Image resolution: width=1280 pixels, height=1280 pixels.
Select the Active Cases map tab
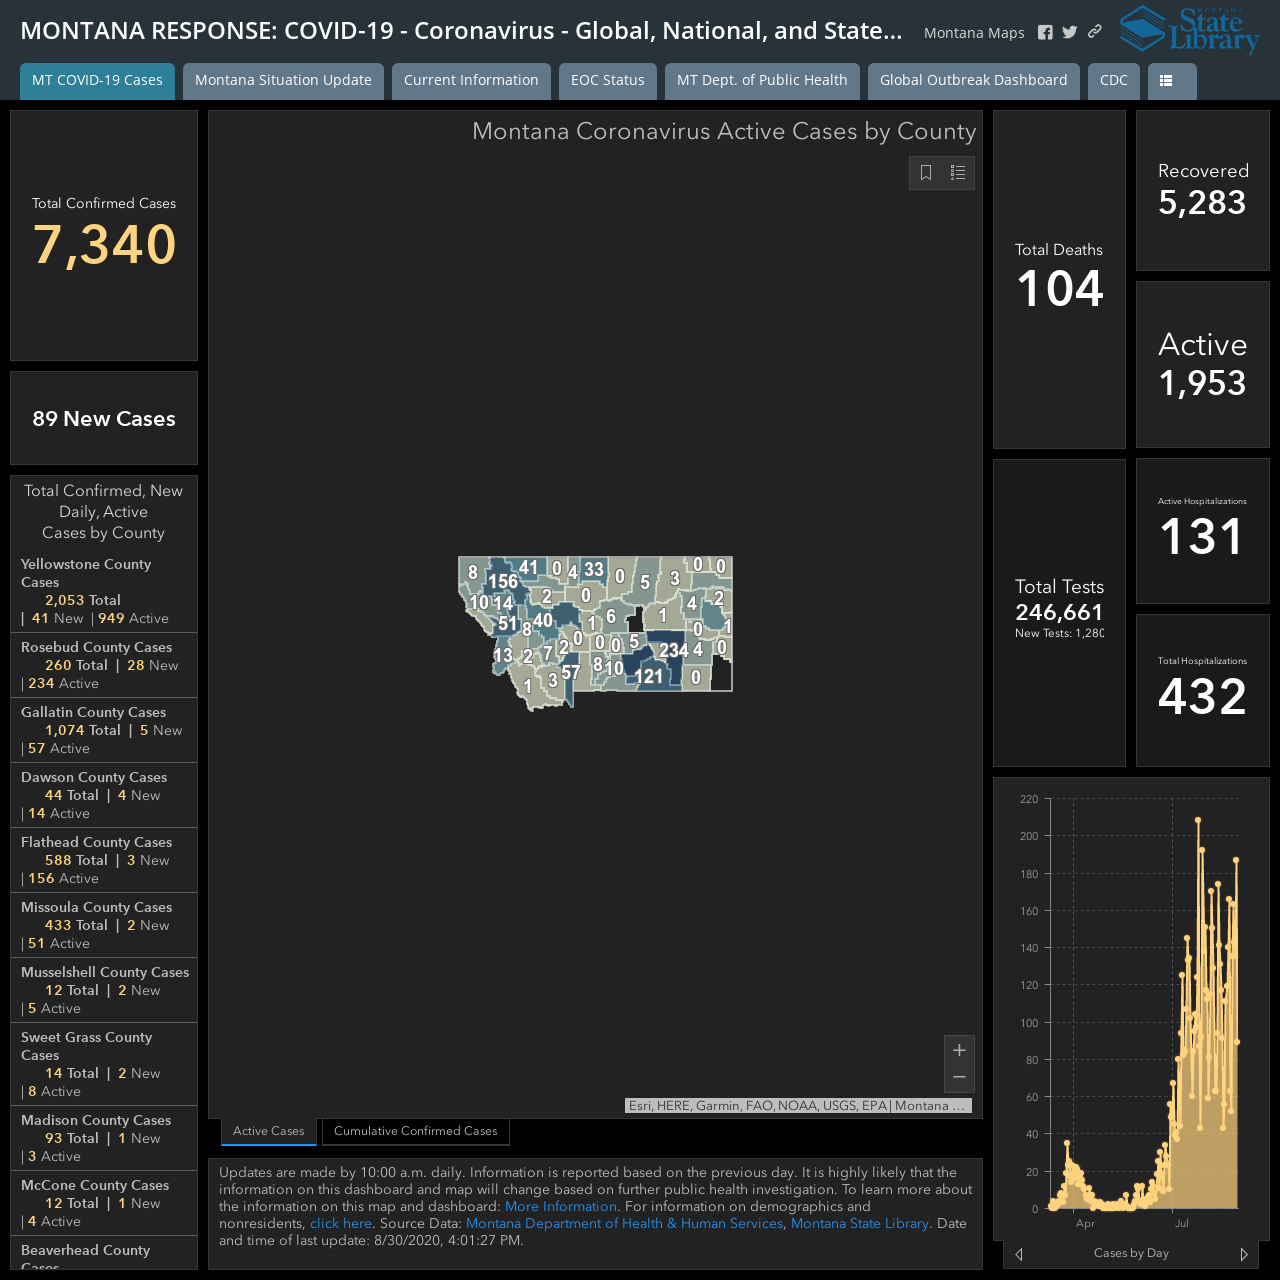pos(269,1131)
